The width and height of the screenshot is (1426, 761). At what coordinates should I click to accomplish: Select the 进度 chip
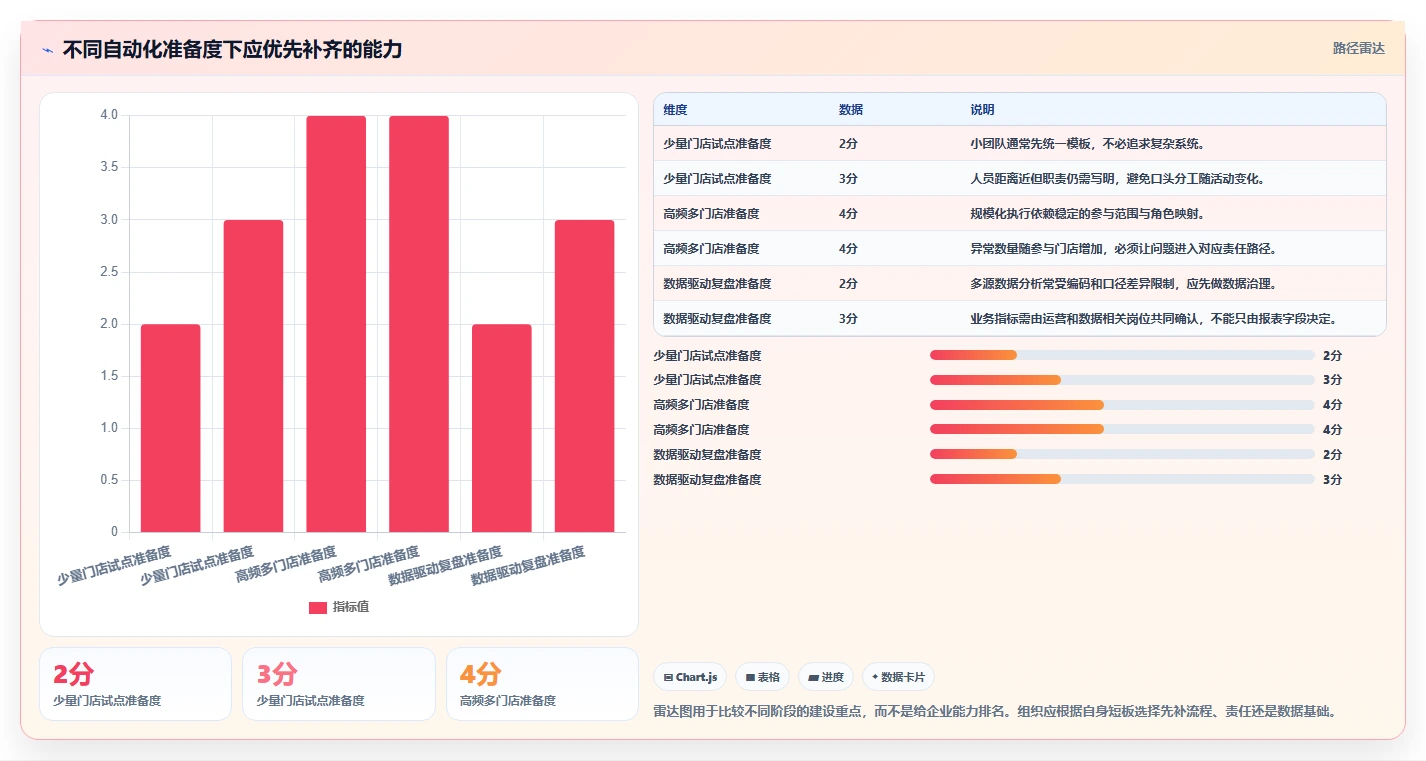[x=826, y=677]
